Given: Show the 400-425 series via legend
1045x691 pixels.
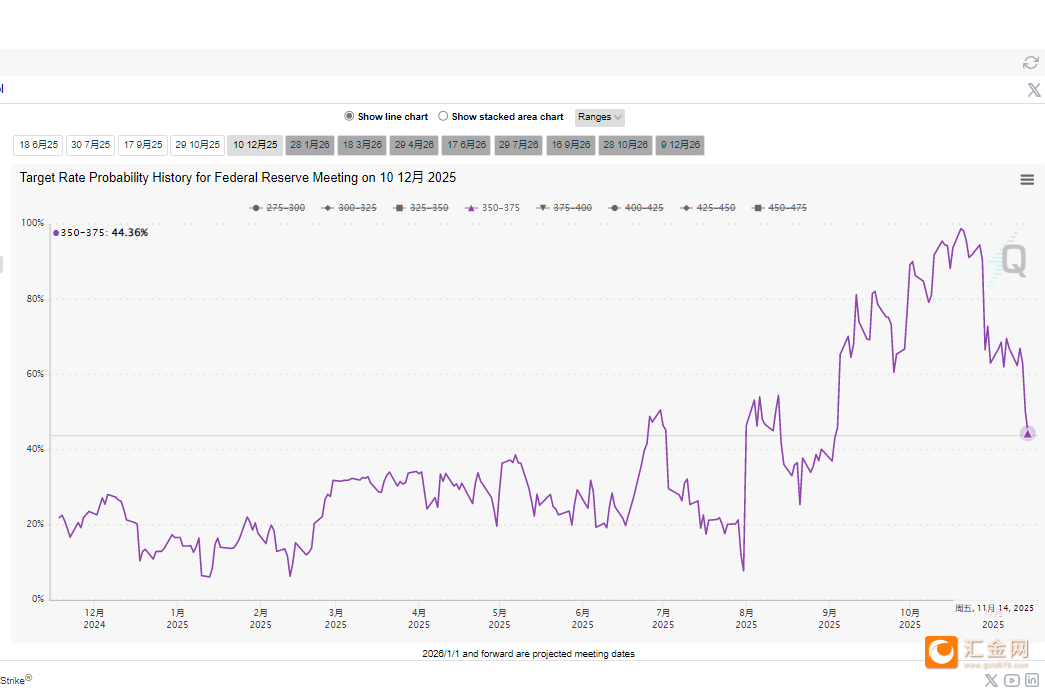Looking at the screenshot, I should (636, 208).
